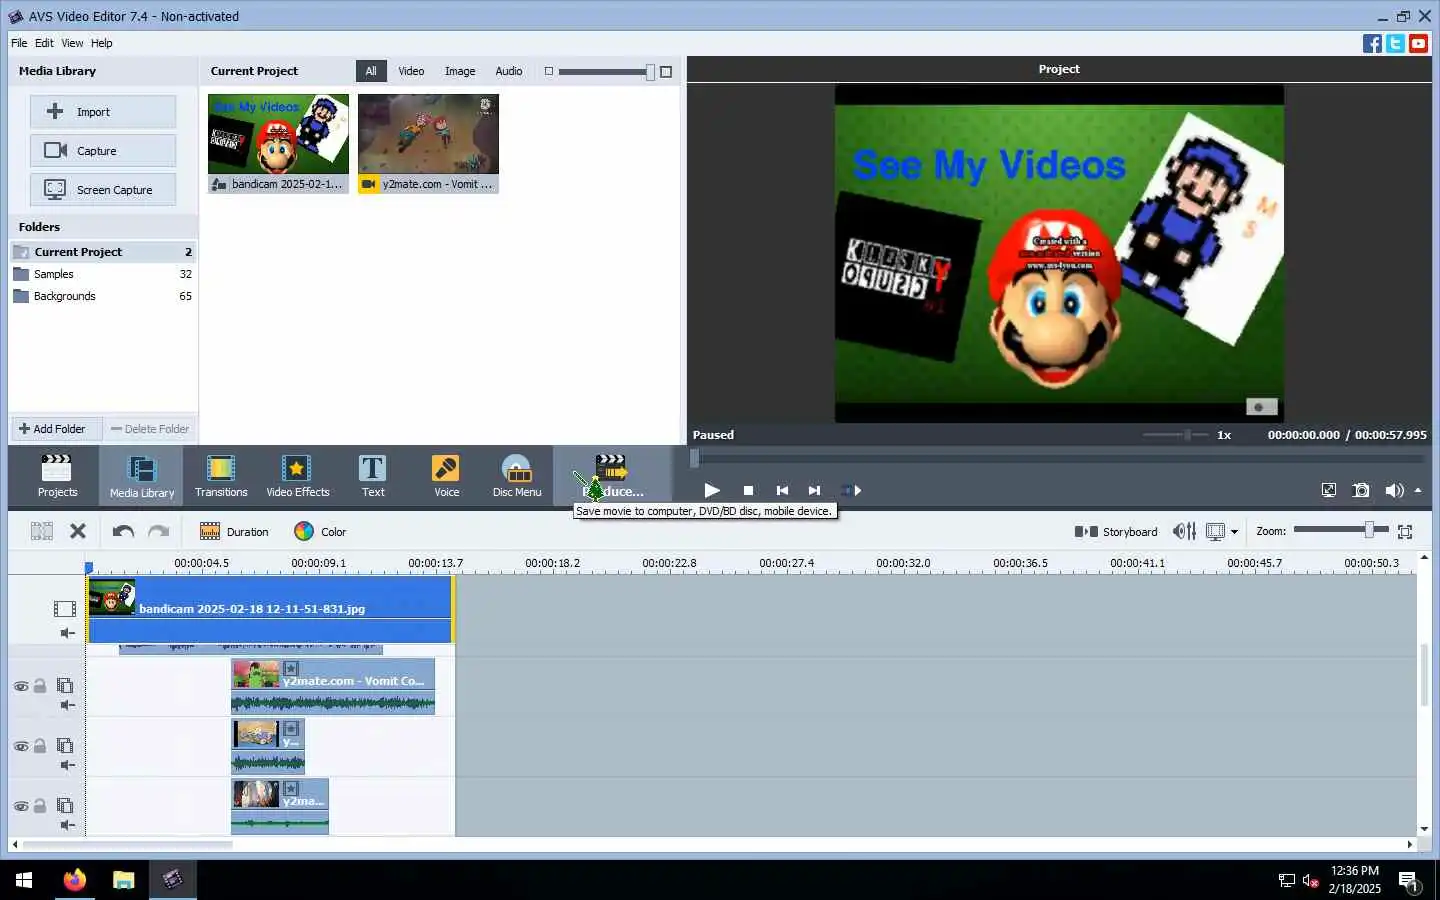The image size is (1440, 900).
Task: Lock the second overlay track
Action: (x=40, y=745)
